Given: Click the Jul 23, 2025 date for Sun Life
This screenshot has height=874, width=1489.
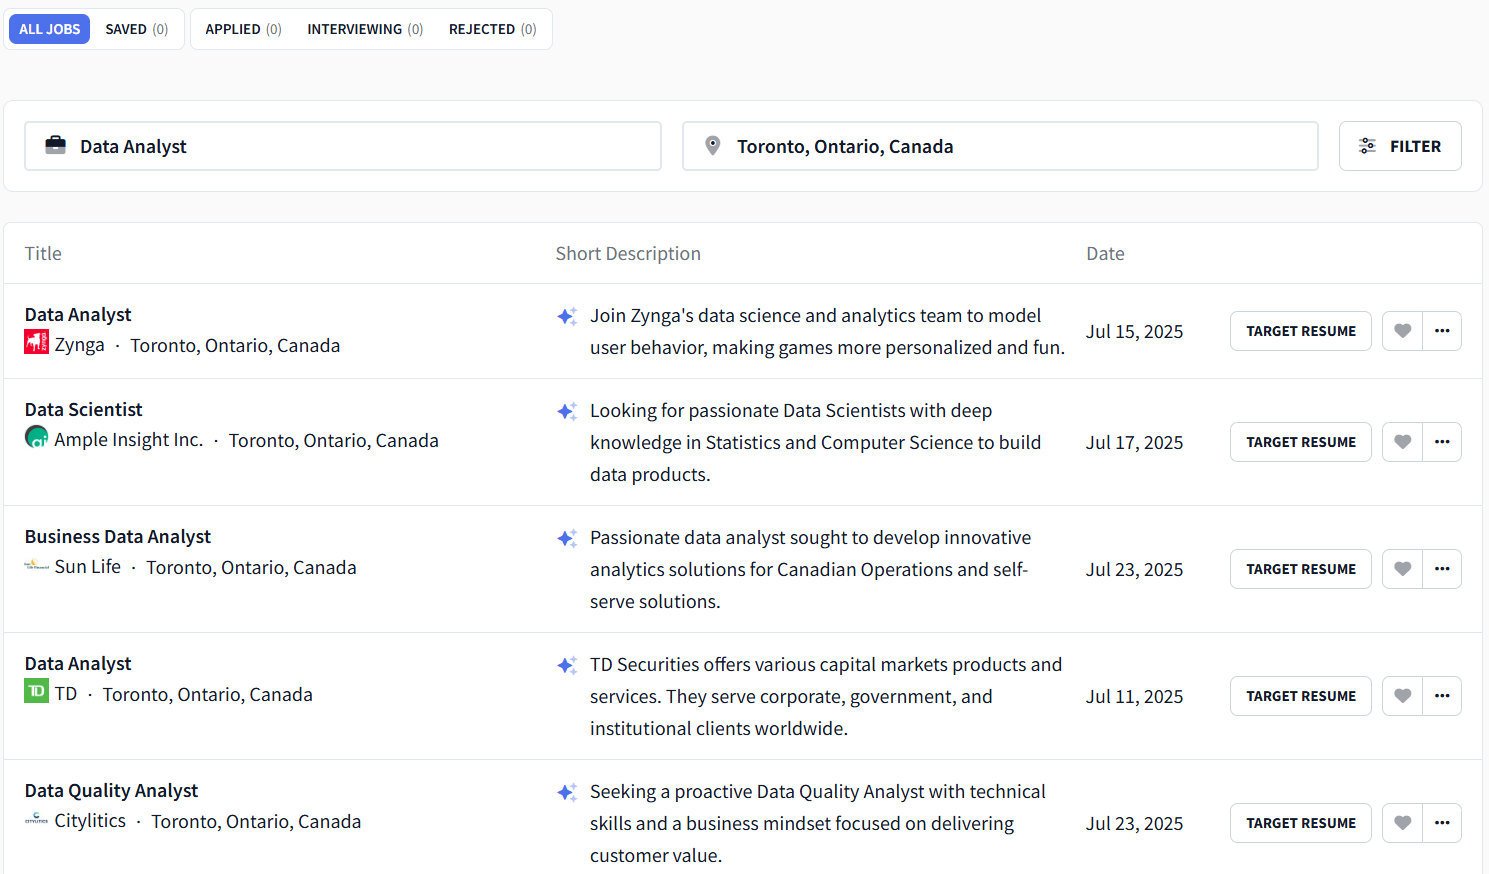Looking at the screenshot, I should (x=1134, y=570).
